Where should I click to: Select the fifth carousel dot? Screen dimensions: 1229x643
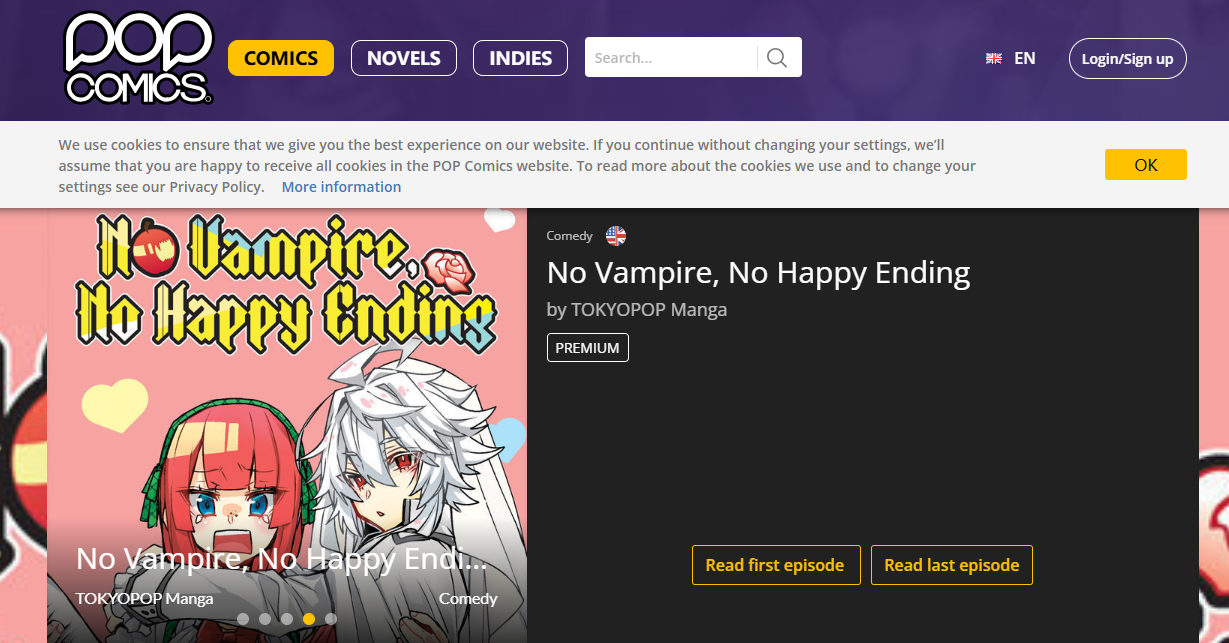point(331,619)
